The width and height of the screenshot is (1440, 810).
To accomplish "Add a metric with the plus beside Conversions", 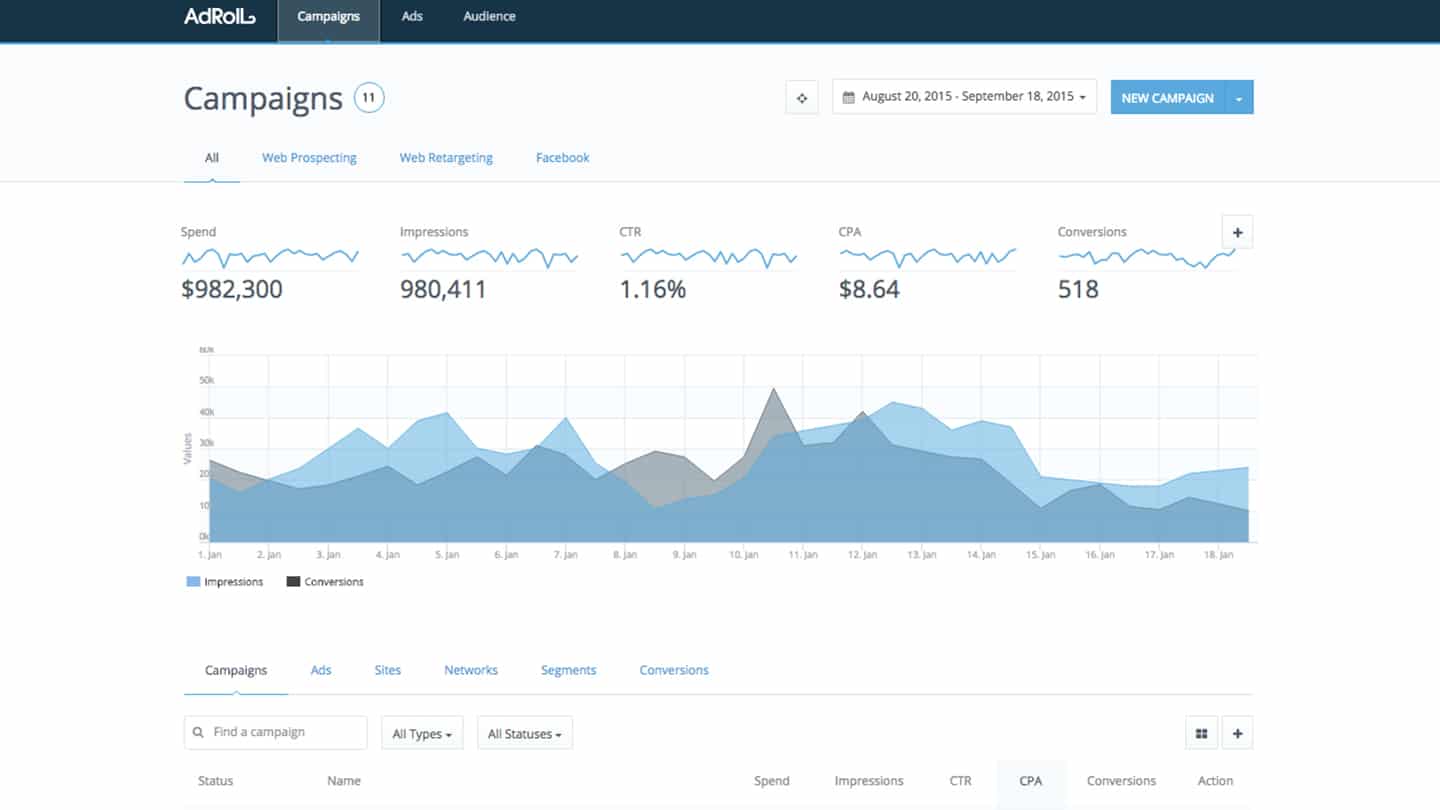I will pos(1237,232).
